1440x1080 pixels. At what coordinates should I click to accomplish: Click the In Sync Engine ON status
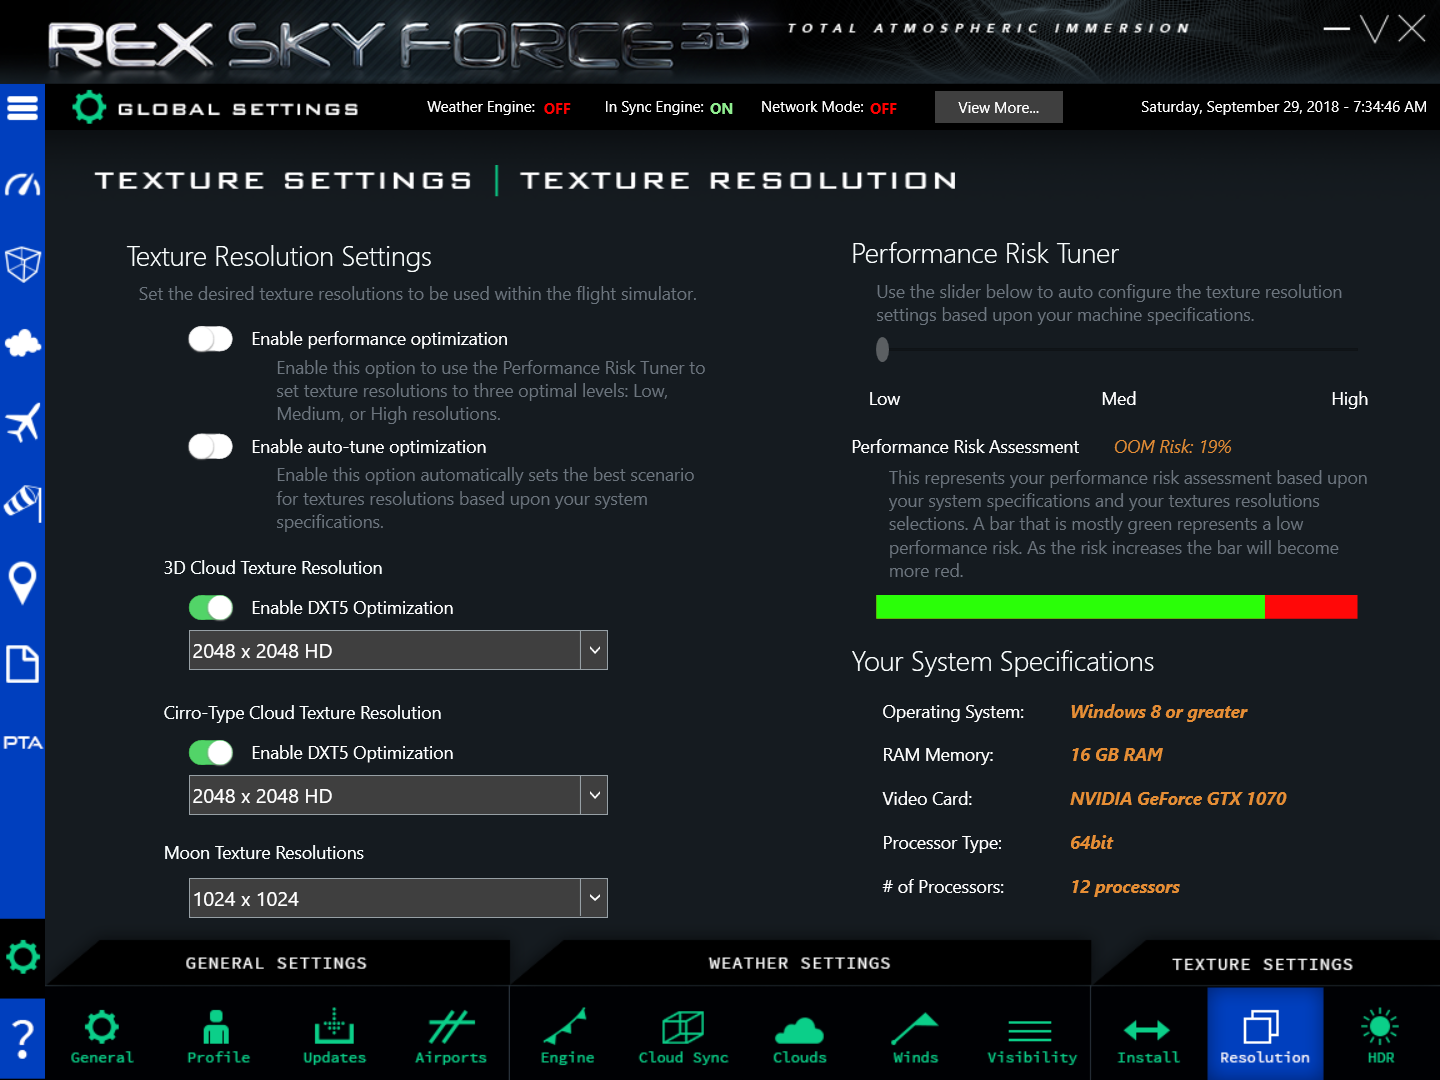click(x=721, y=108)
